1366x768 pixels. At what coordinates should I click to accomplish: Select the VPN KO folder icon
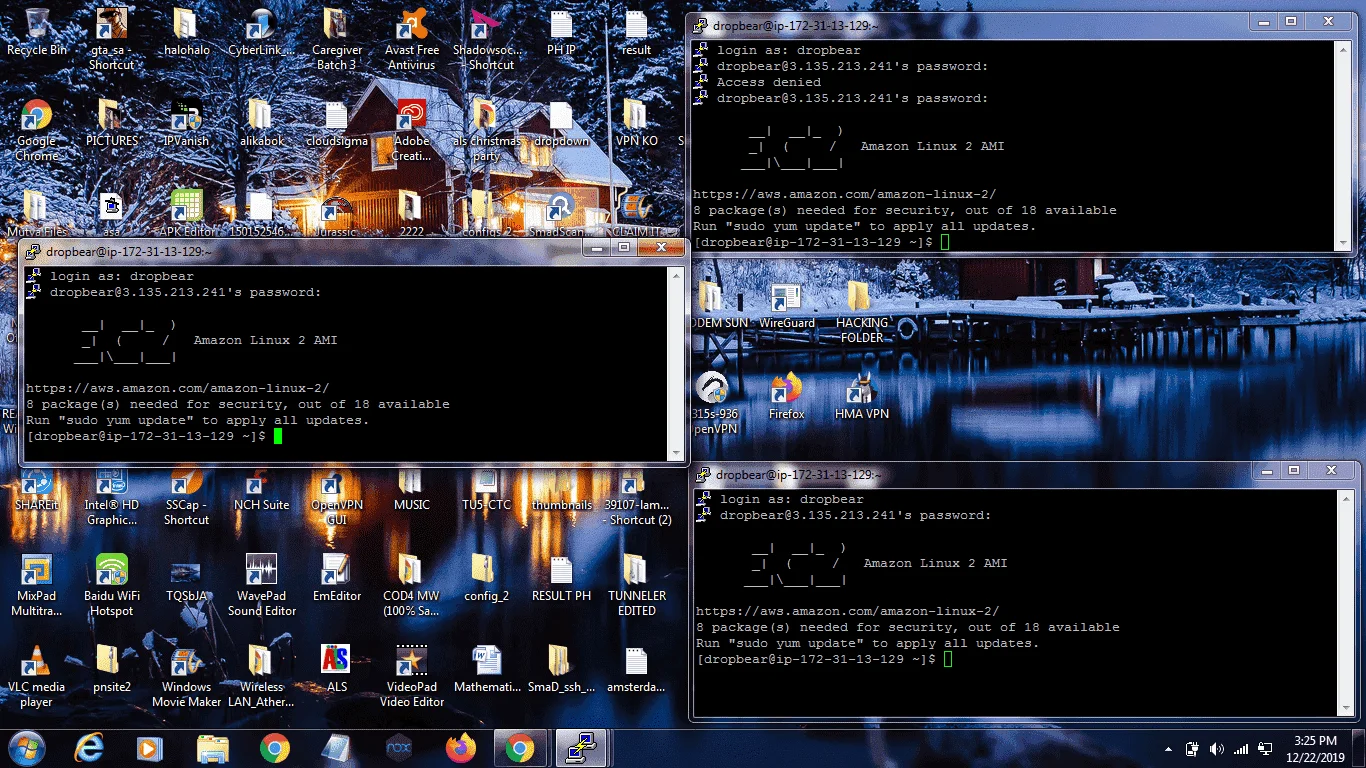tap(636, 124)
